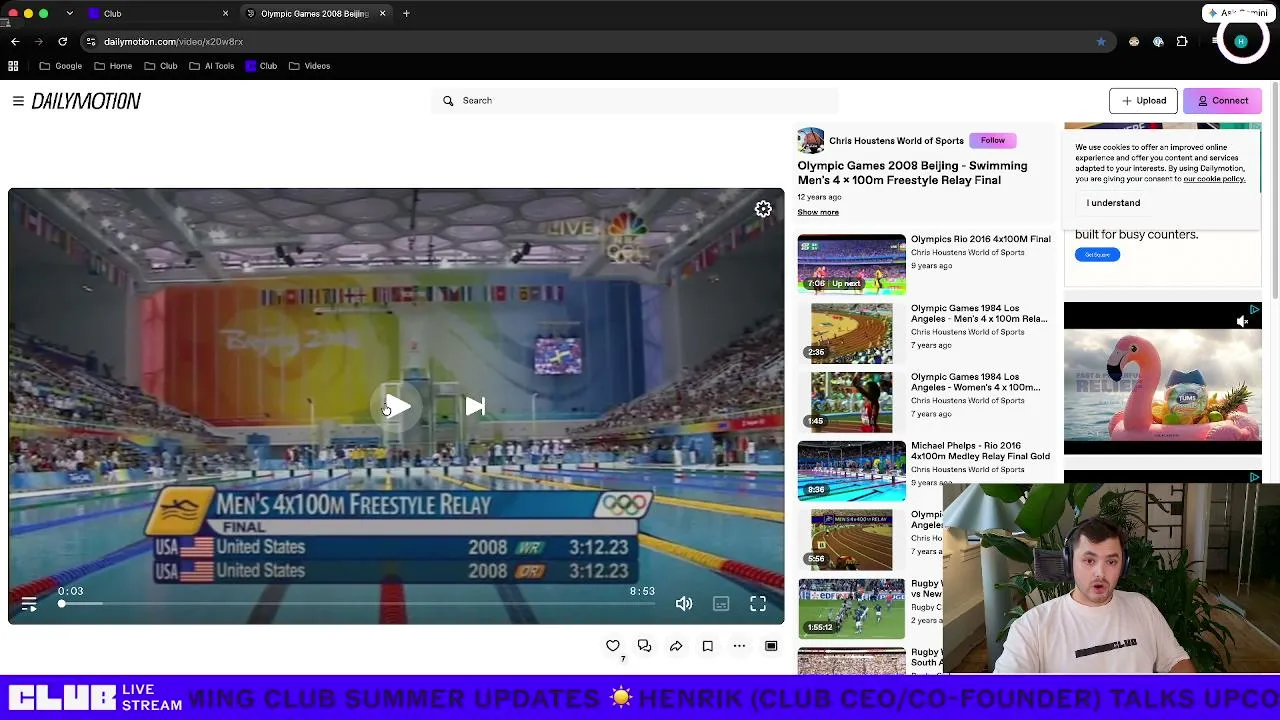Close the Club browser tab
Screen dimensions: 1280x720
[225, 14]
